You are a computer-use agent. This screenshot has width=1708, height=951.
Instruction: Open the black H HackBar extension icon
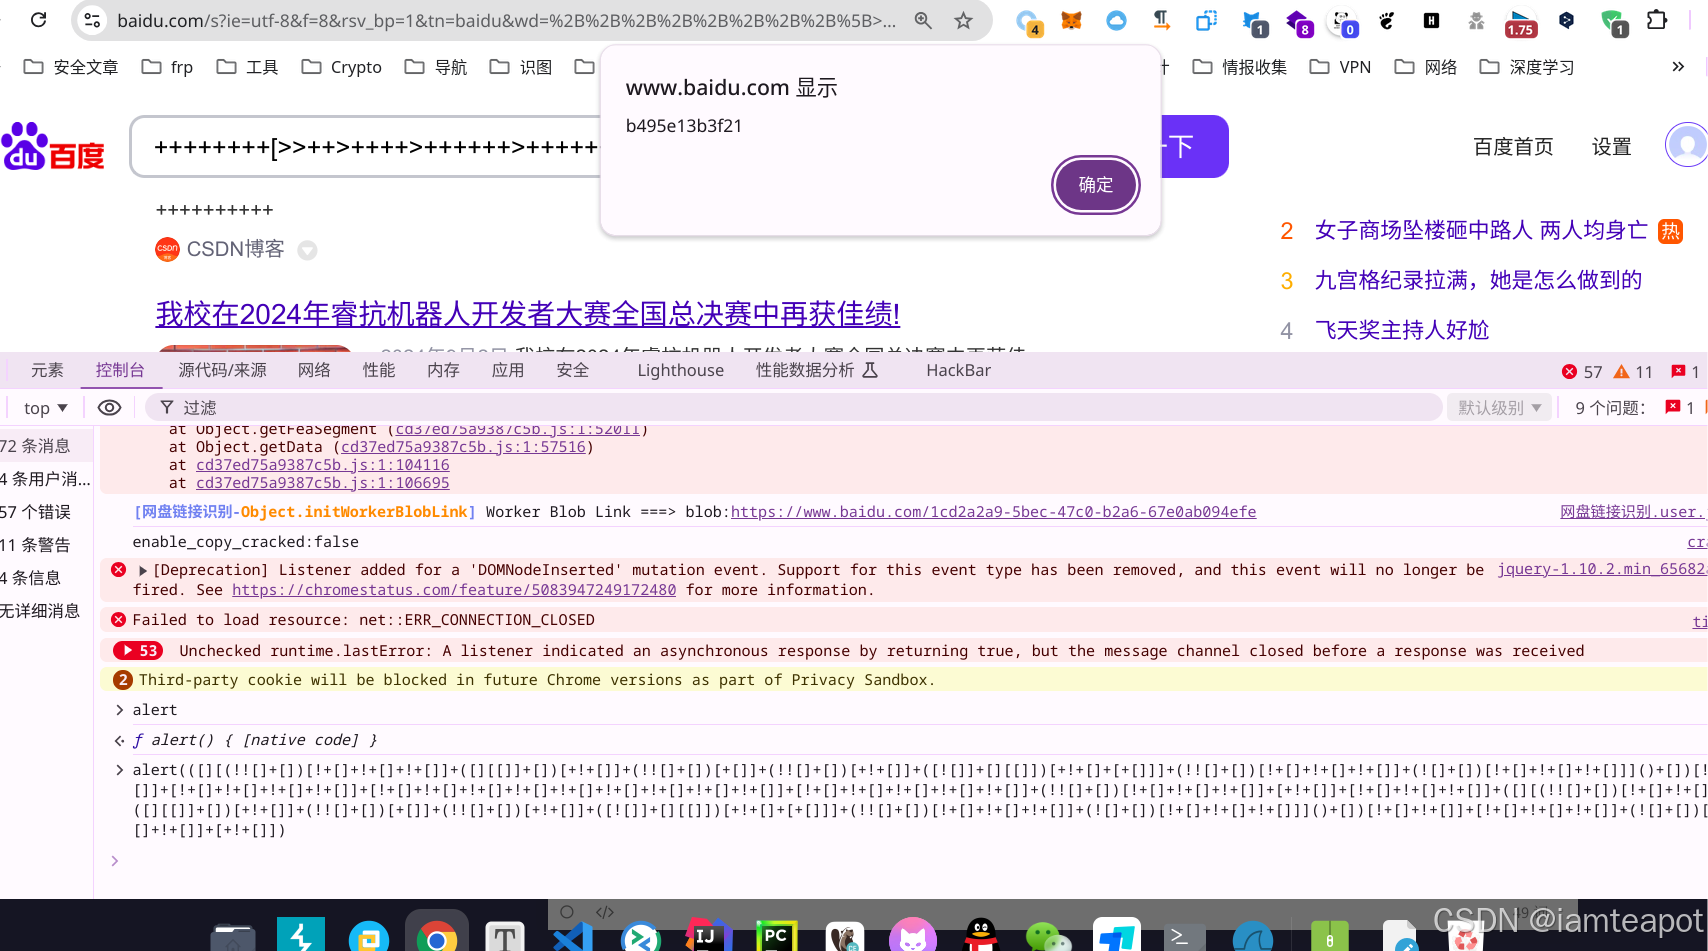point(1431,20)
